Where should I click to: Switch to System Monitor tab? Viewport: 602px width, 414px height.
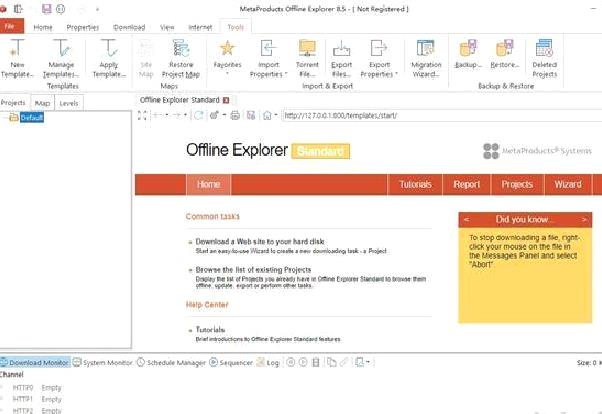[x=103, y=362]
